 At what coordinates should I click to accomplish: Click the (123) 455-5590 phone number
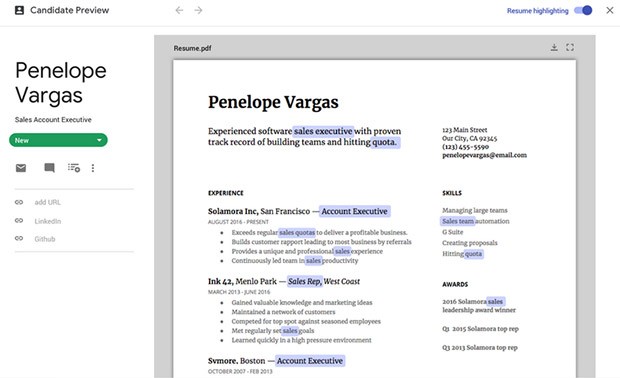[465, 147]
